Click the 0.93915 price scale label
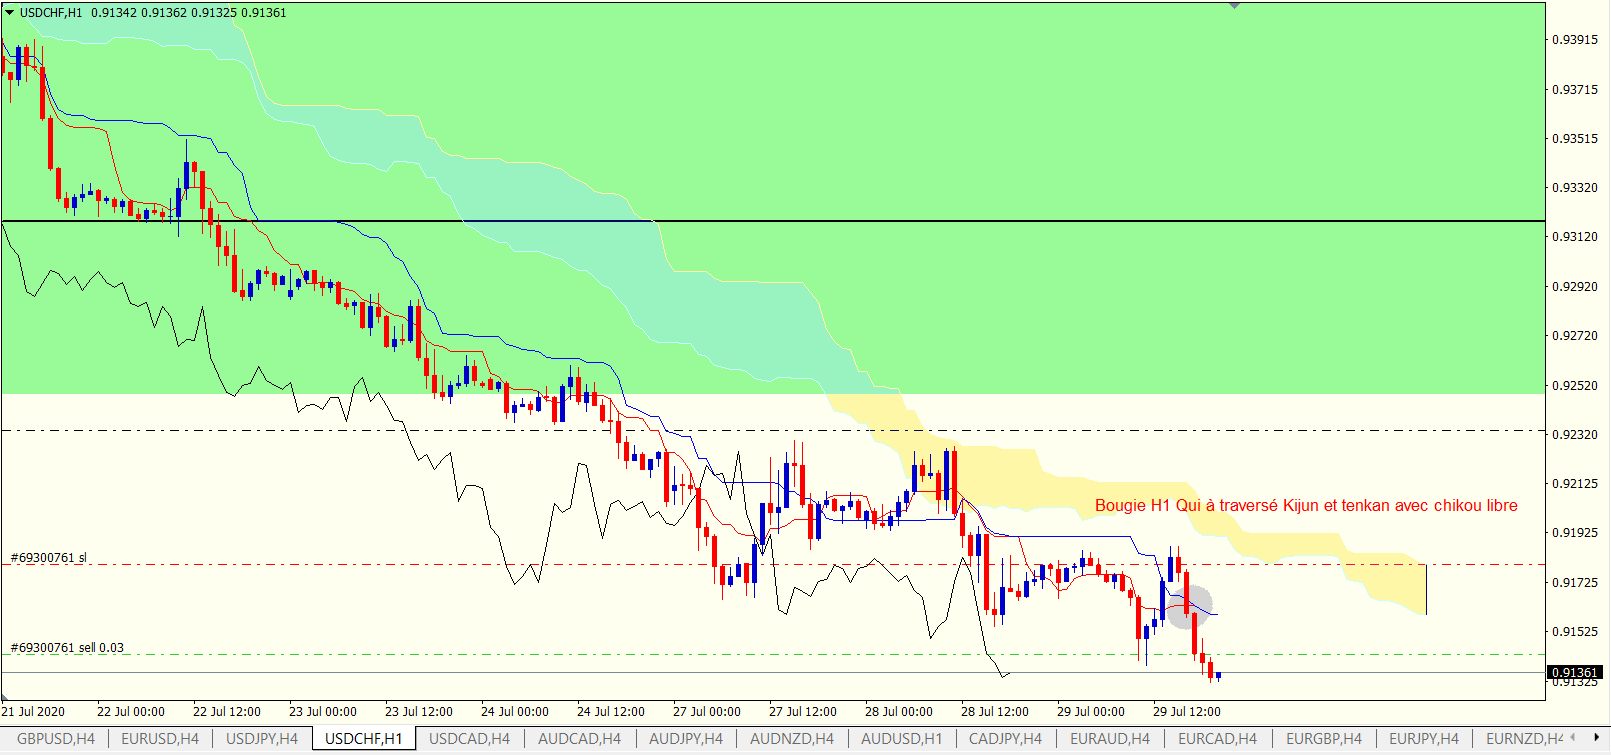 point(1574,40)
